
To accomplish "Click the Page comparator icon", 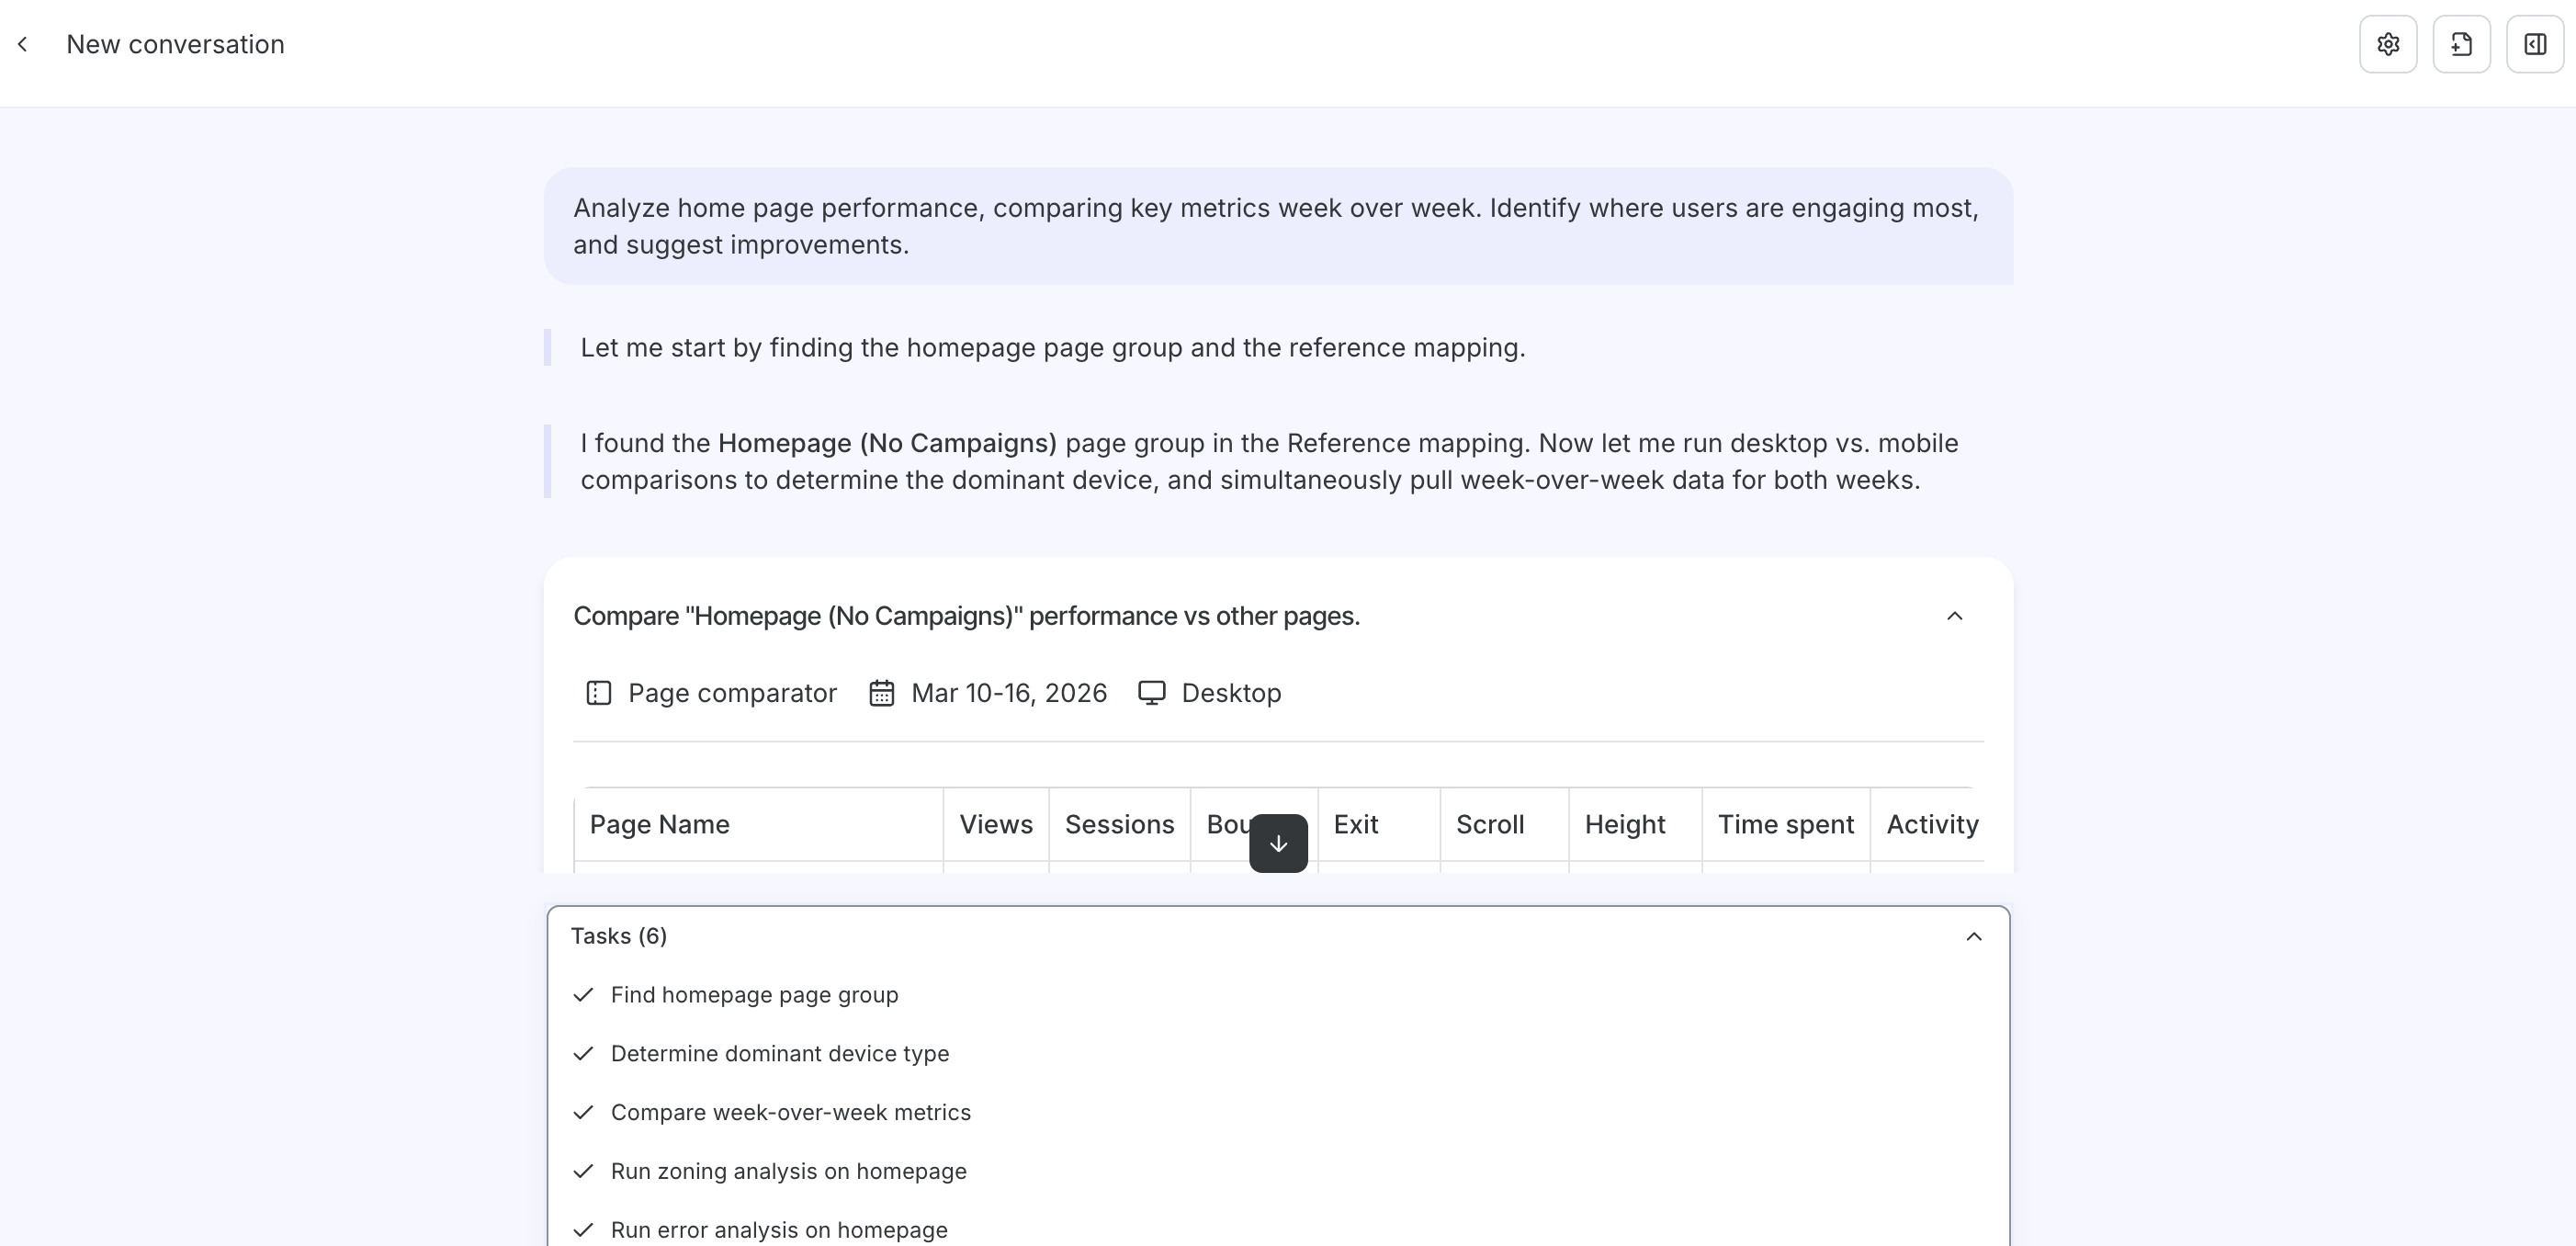I will tap(598, 693).
